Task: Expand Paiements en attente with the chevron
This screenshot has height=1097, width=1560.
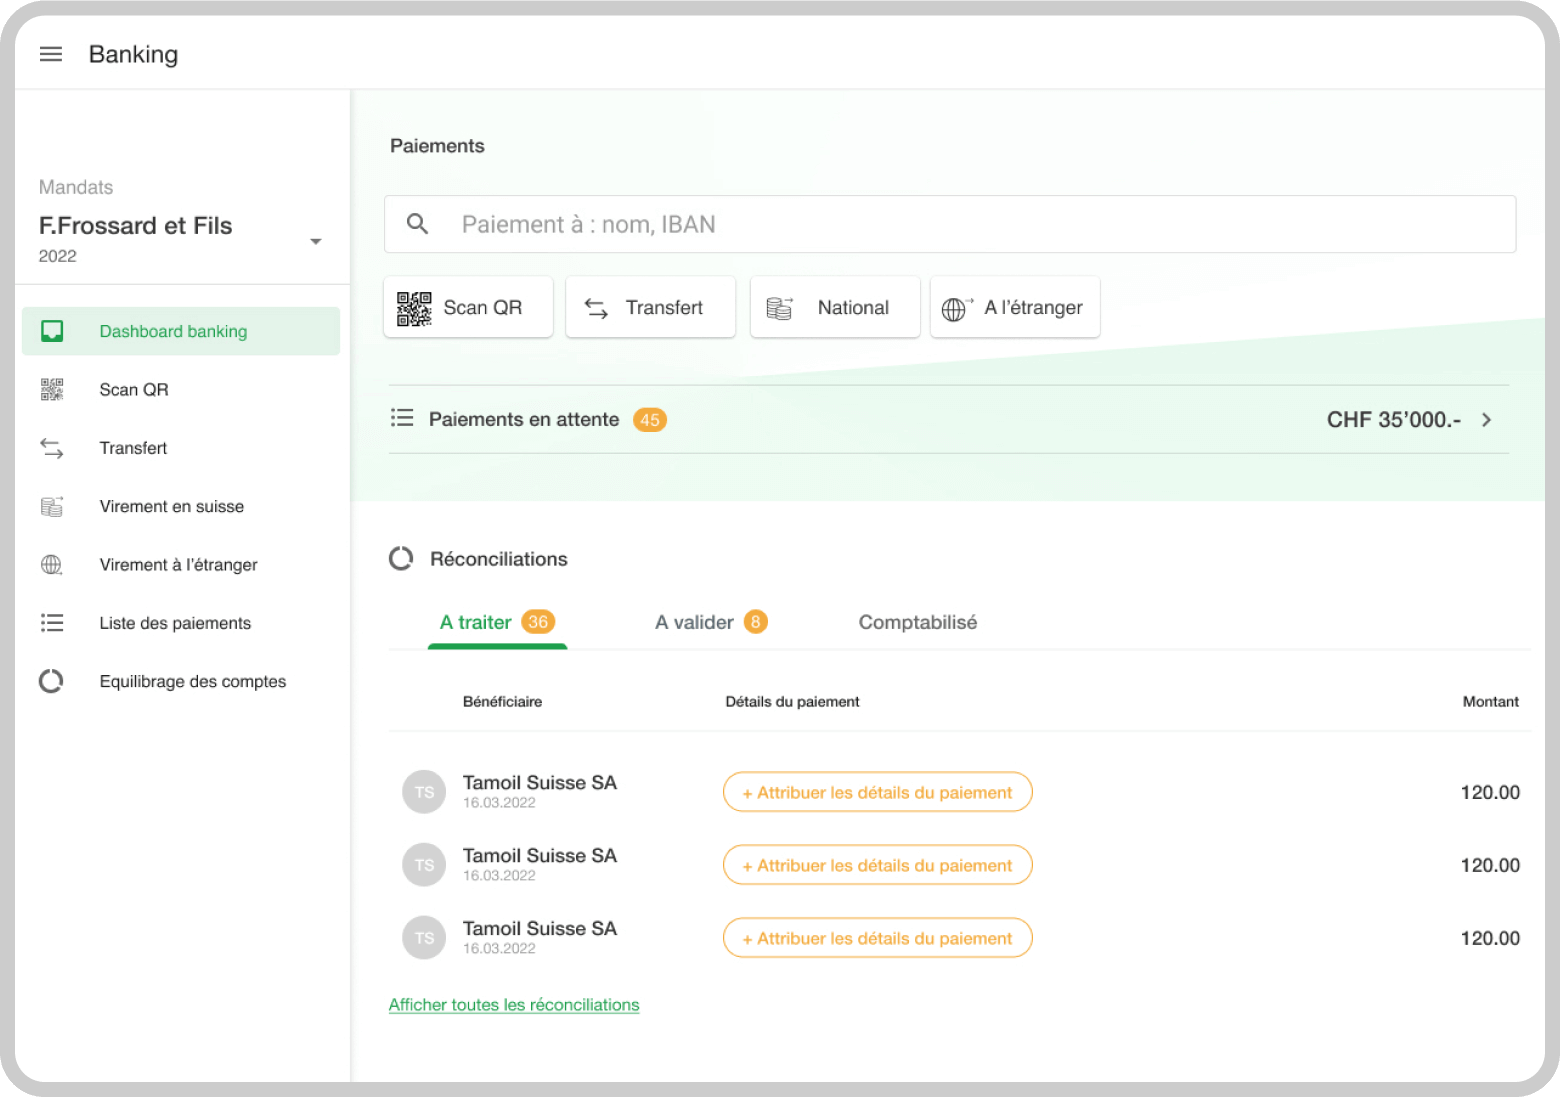Action: [x=1486, y=419]
